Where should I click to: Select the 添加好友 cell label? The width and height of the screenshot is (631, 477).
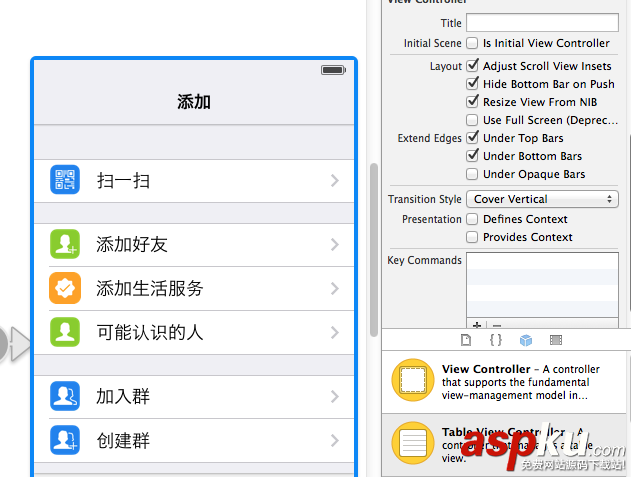click(132, 244)
